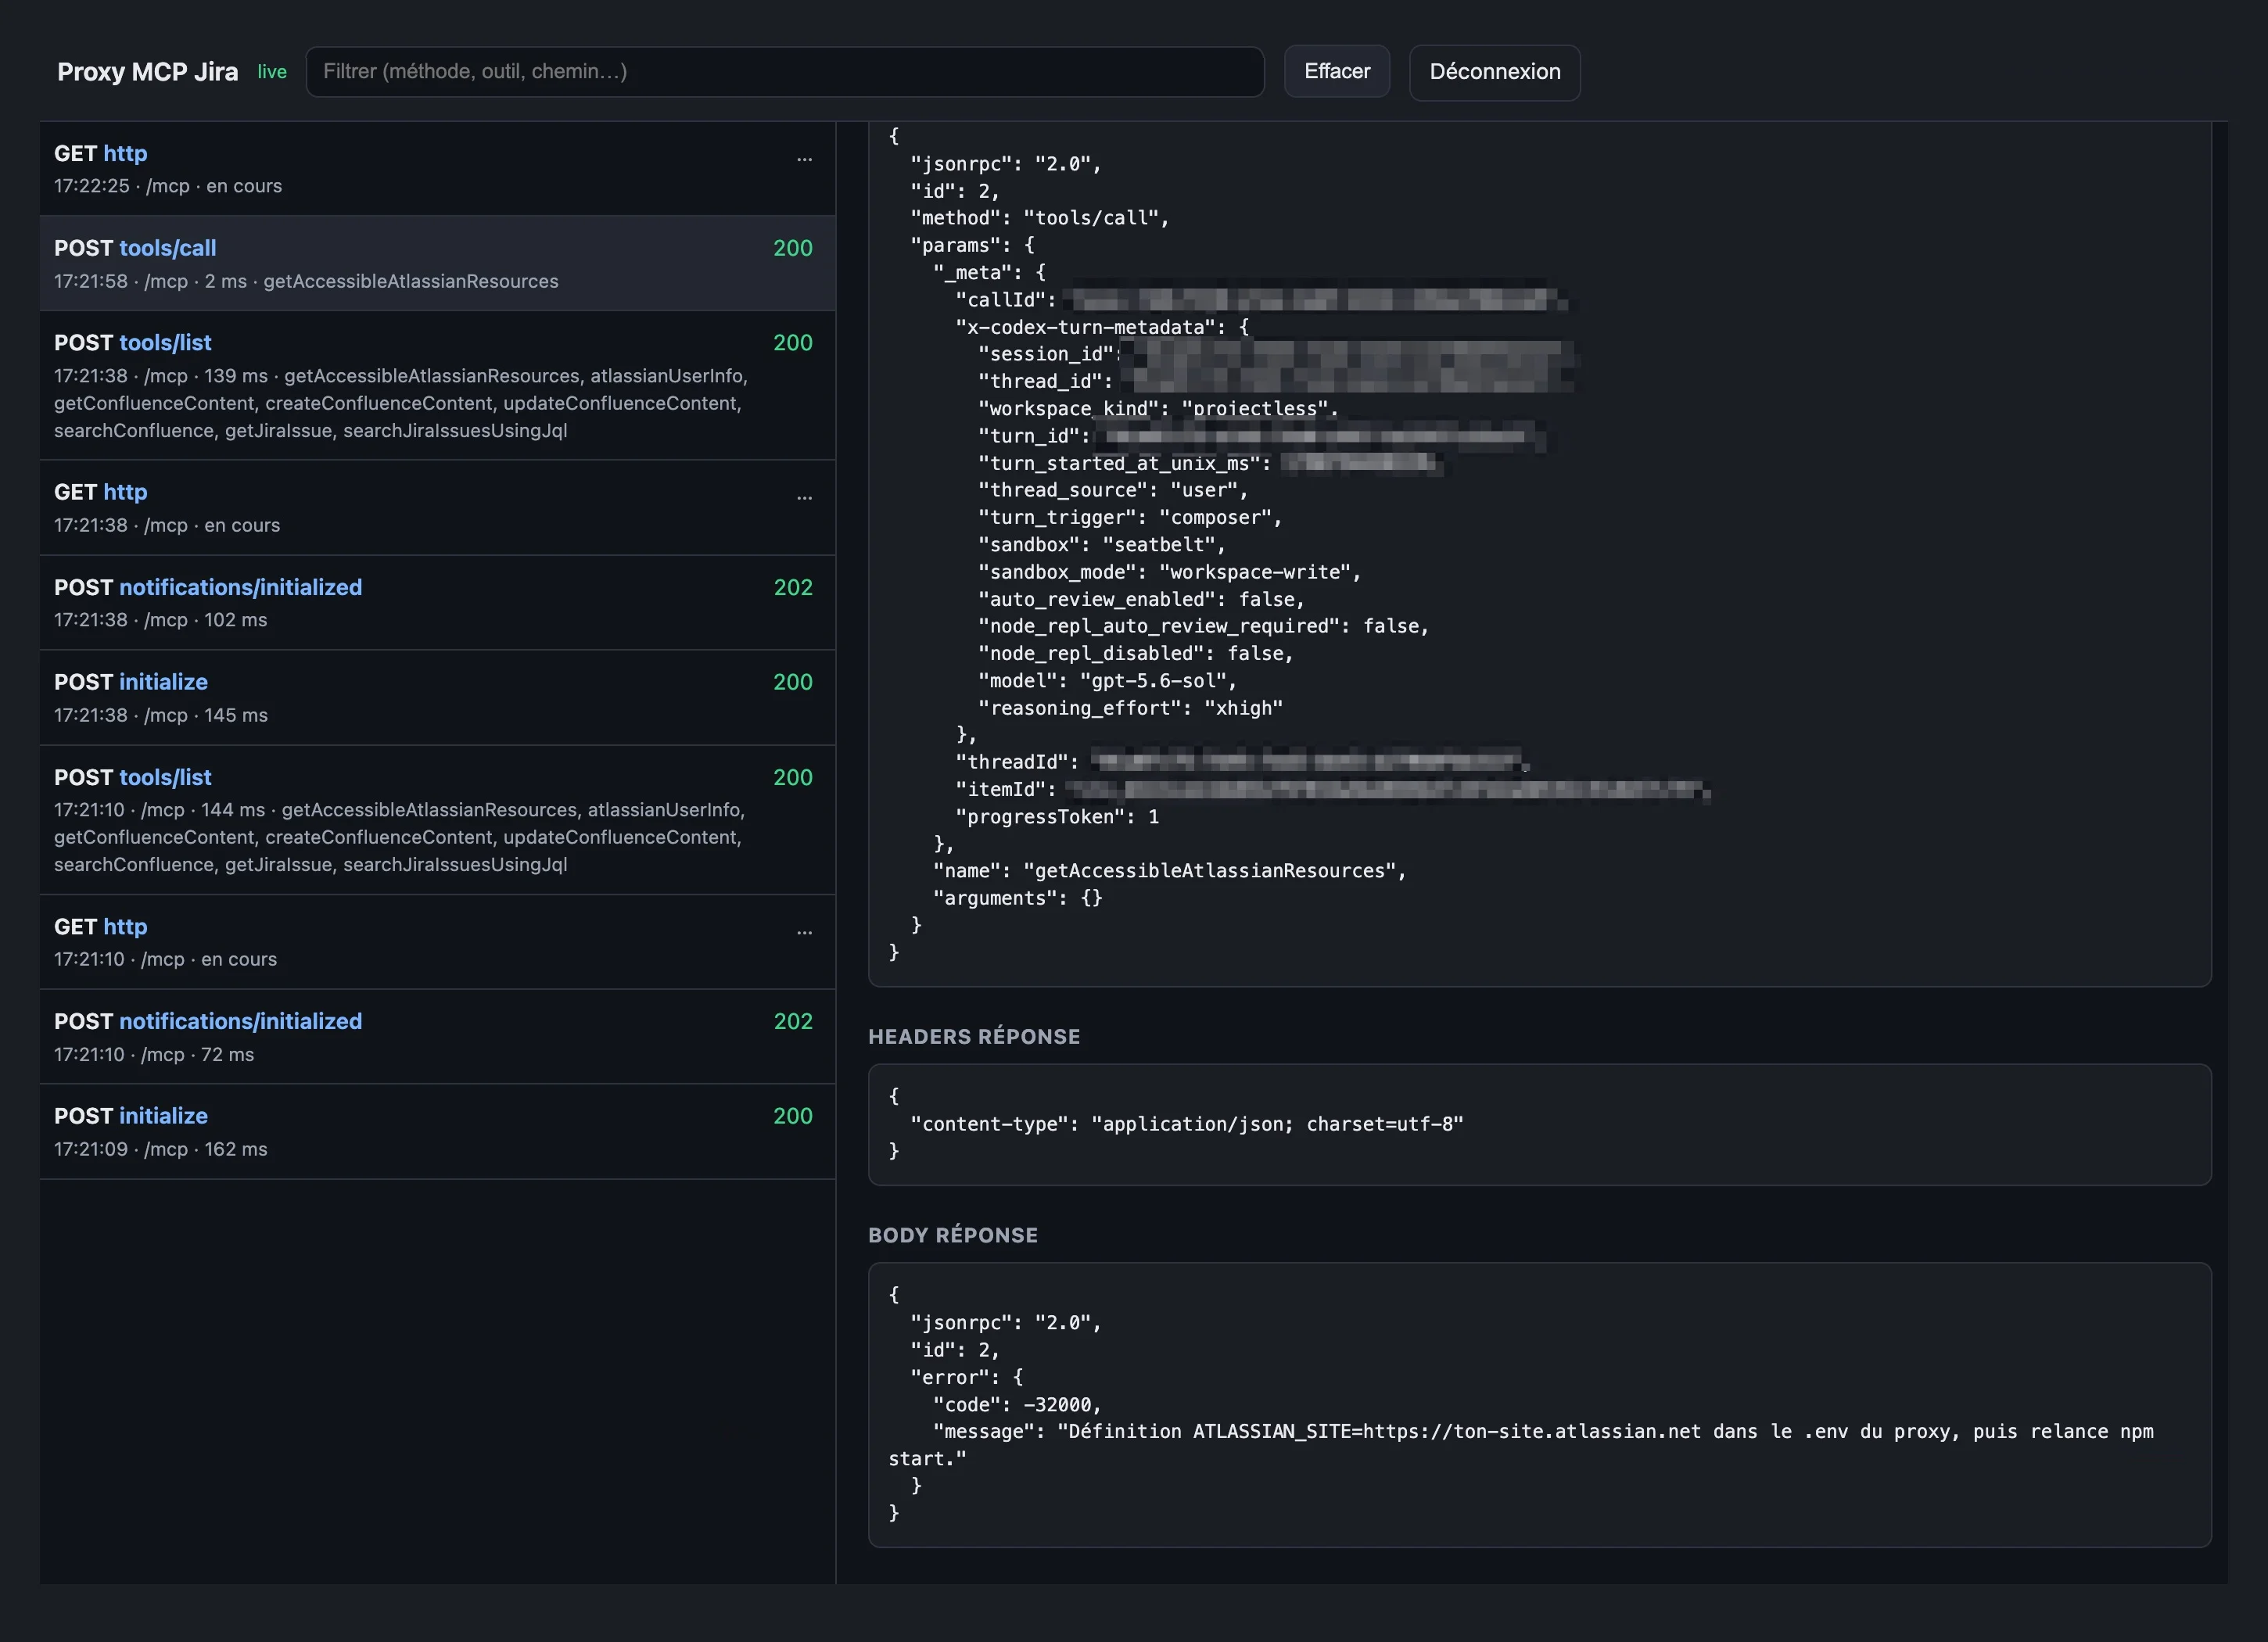2268x1642 pixels.
Task: Click the Proxy MCP Jira title
Action: click(x=147, y=72)
